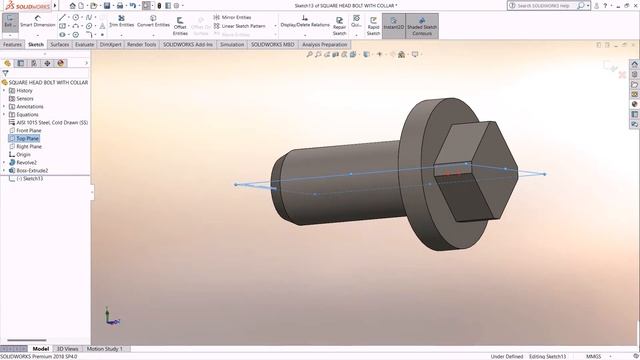Save the document with the Save icon

point(107,6)
